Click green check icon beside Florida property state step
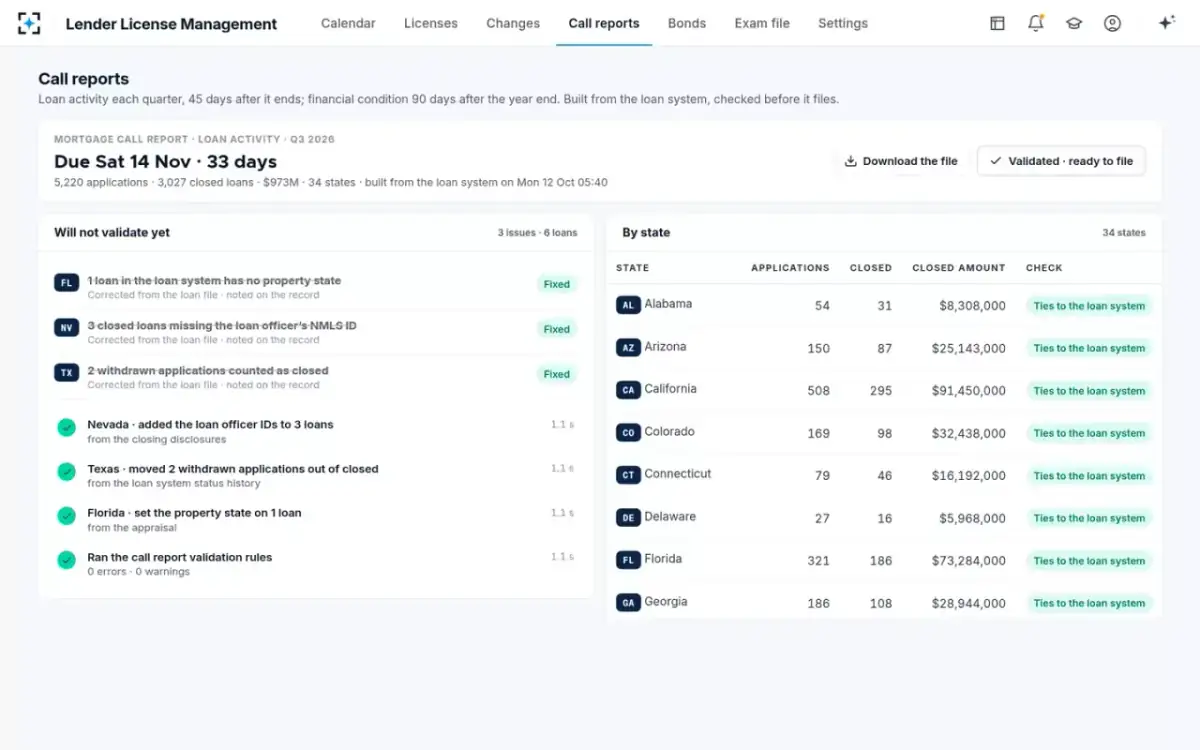Image resolution: width=1200 pixels, height=750 pixels. pyautogui.click(x=66, y=516)
